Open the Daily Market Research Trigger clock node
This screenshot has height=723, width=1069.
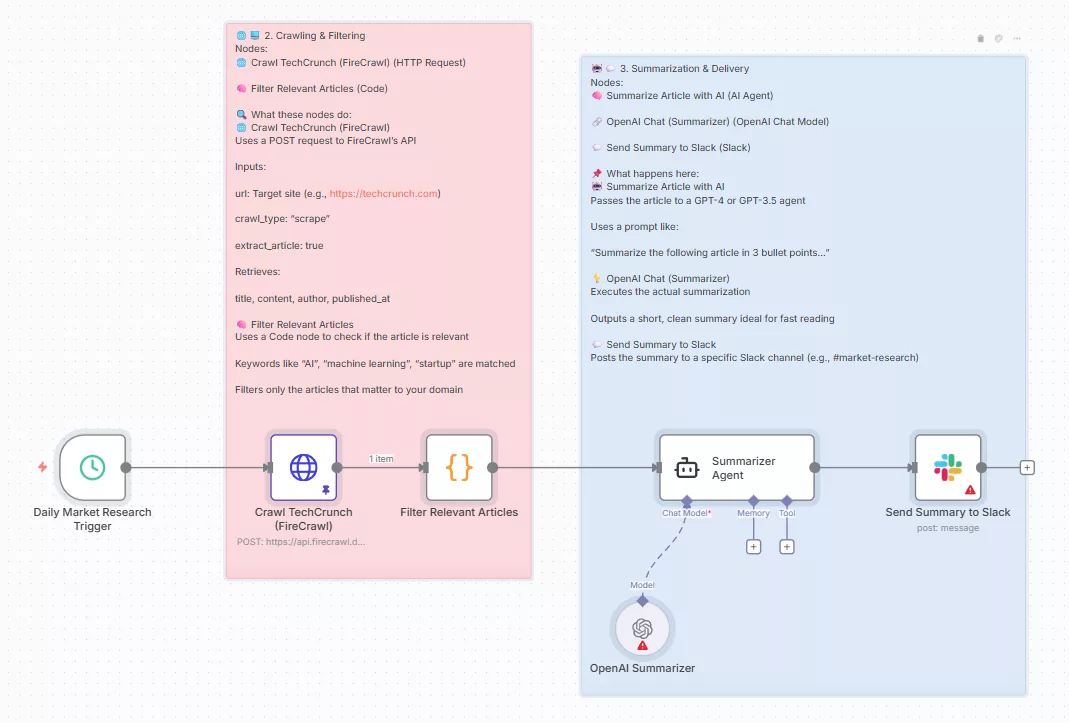point(92,467)
